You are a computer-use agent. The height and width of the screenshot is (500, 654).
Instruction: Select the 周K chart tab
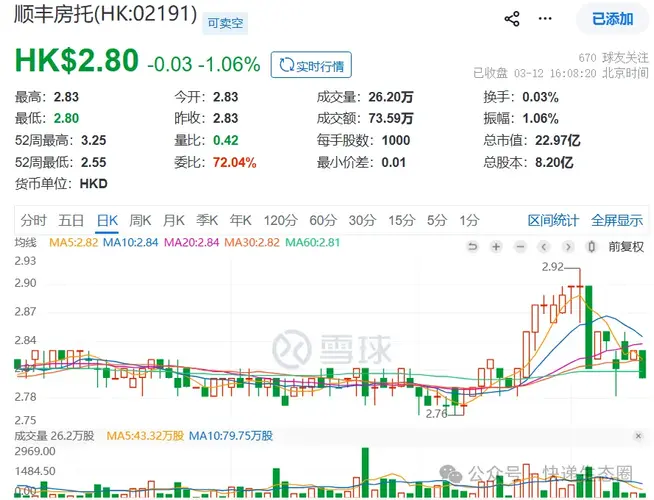[x=140, y=220]
